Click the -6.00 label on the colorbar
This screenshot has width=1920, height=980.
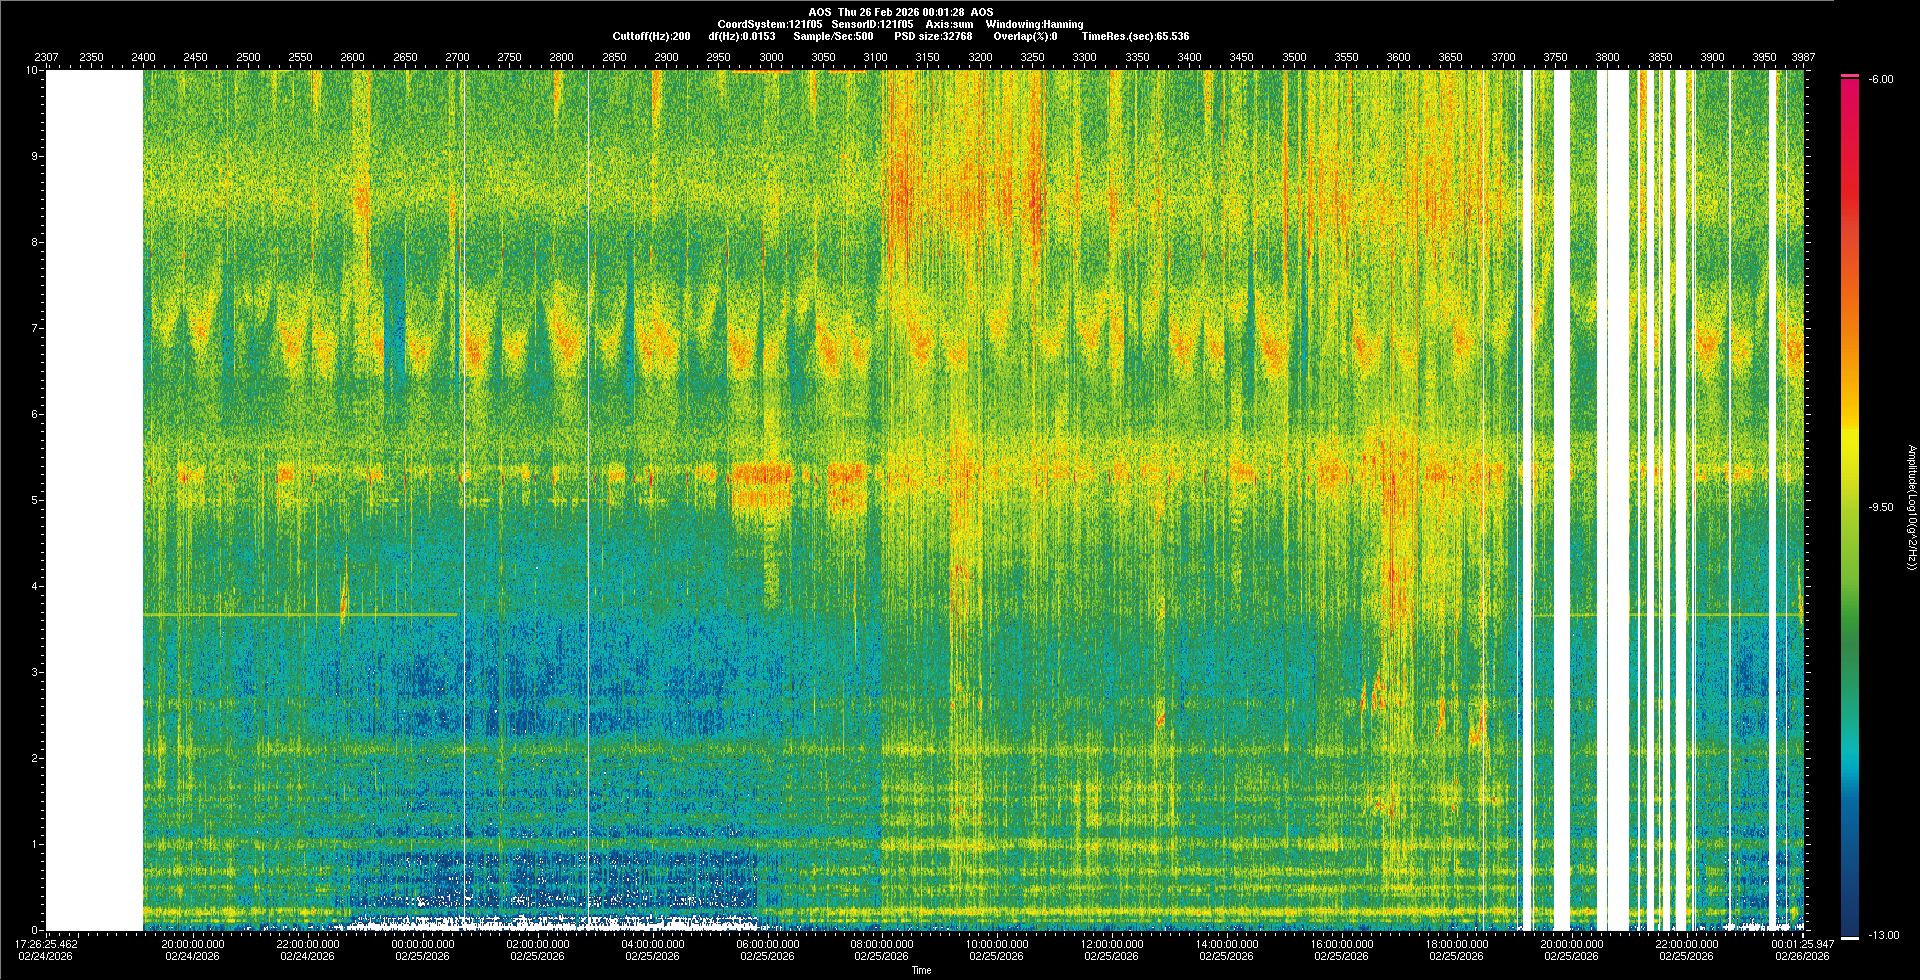click(x=1880, y=79)
